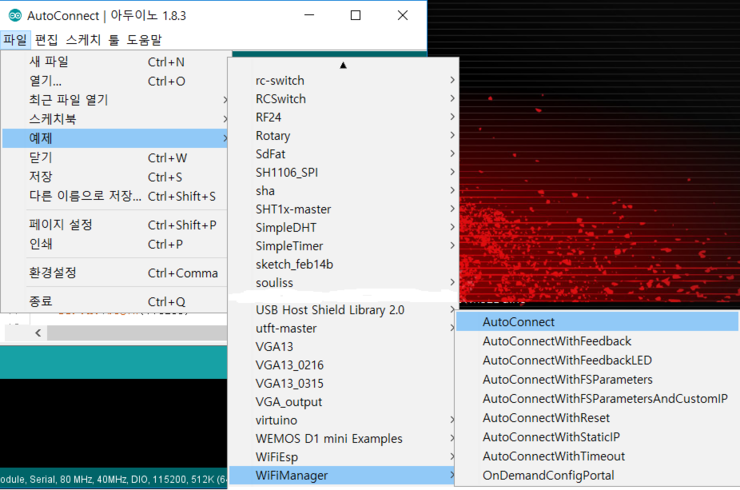This screenshot has width=740, height=490.
Task: Click the scroll-up arrow in examples list
Action: pos(343,65)
